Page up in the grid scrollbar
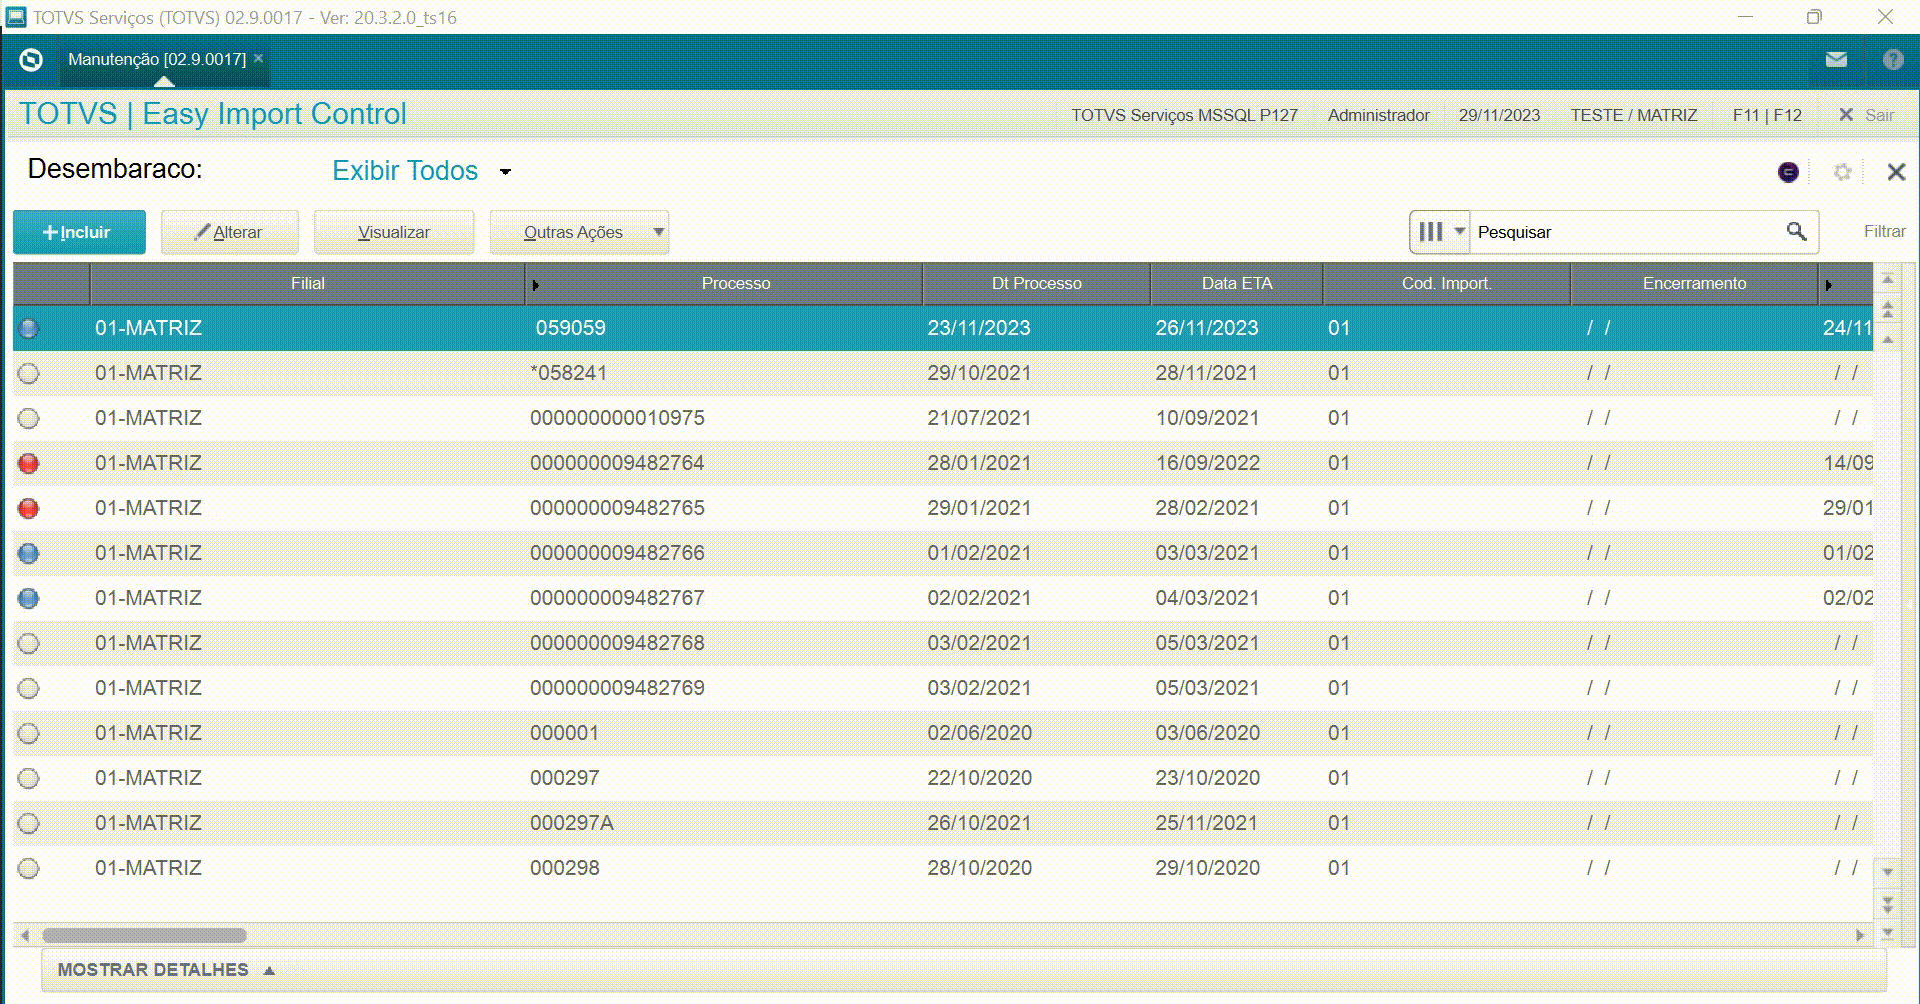The image size is (1920, 1004). (x=1887, y=310)
